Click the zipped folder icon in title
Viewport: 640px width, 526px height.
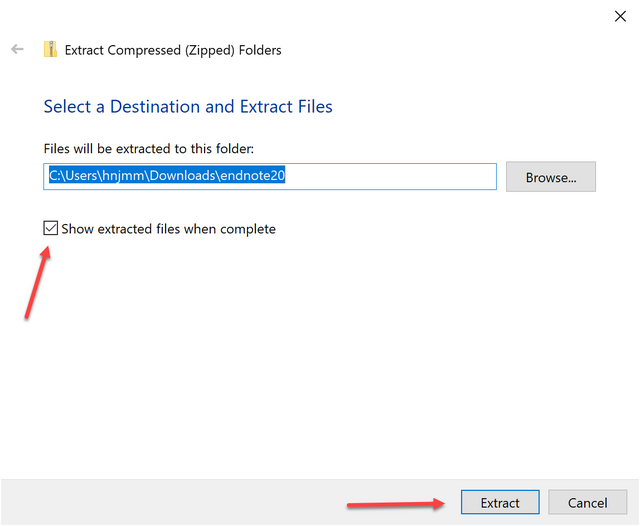tap(50, 49)
